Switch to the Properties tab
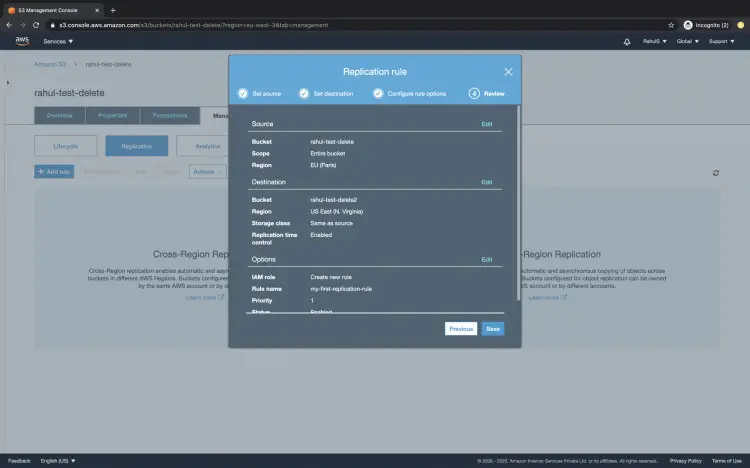750x468 pixels. [x=112, y=115]
